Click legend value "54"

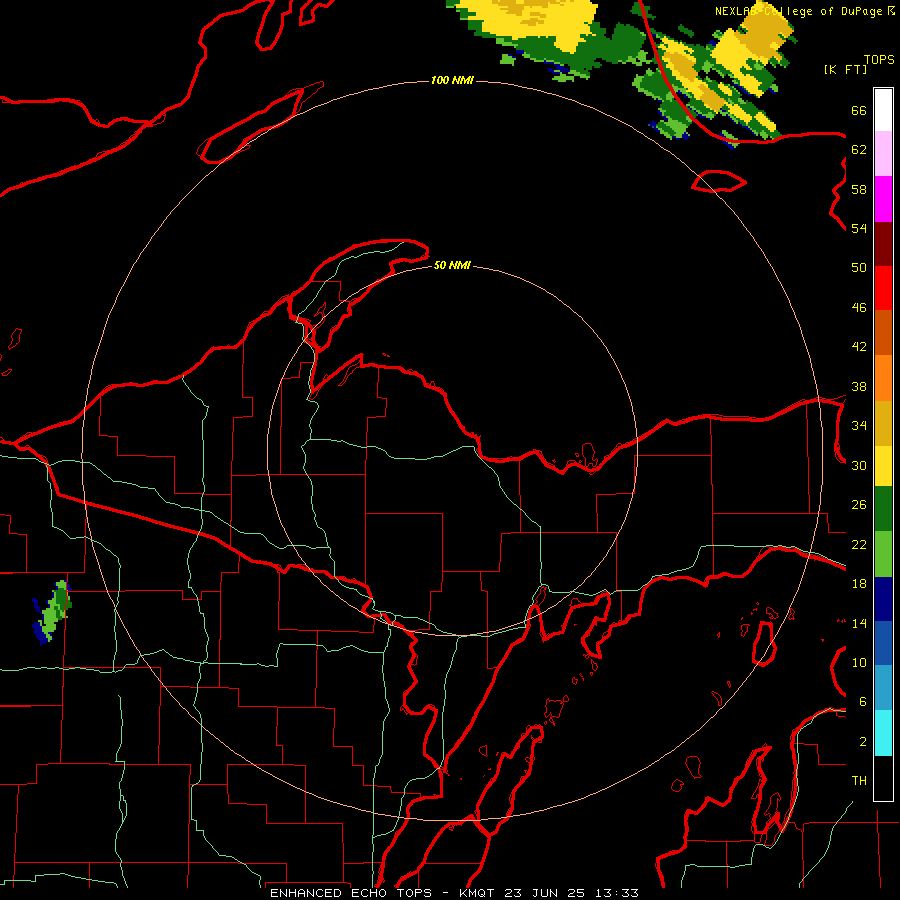(859, 228)
